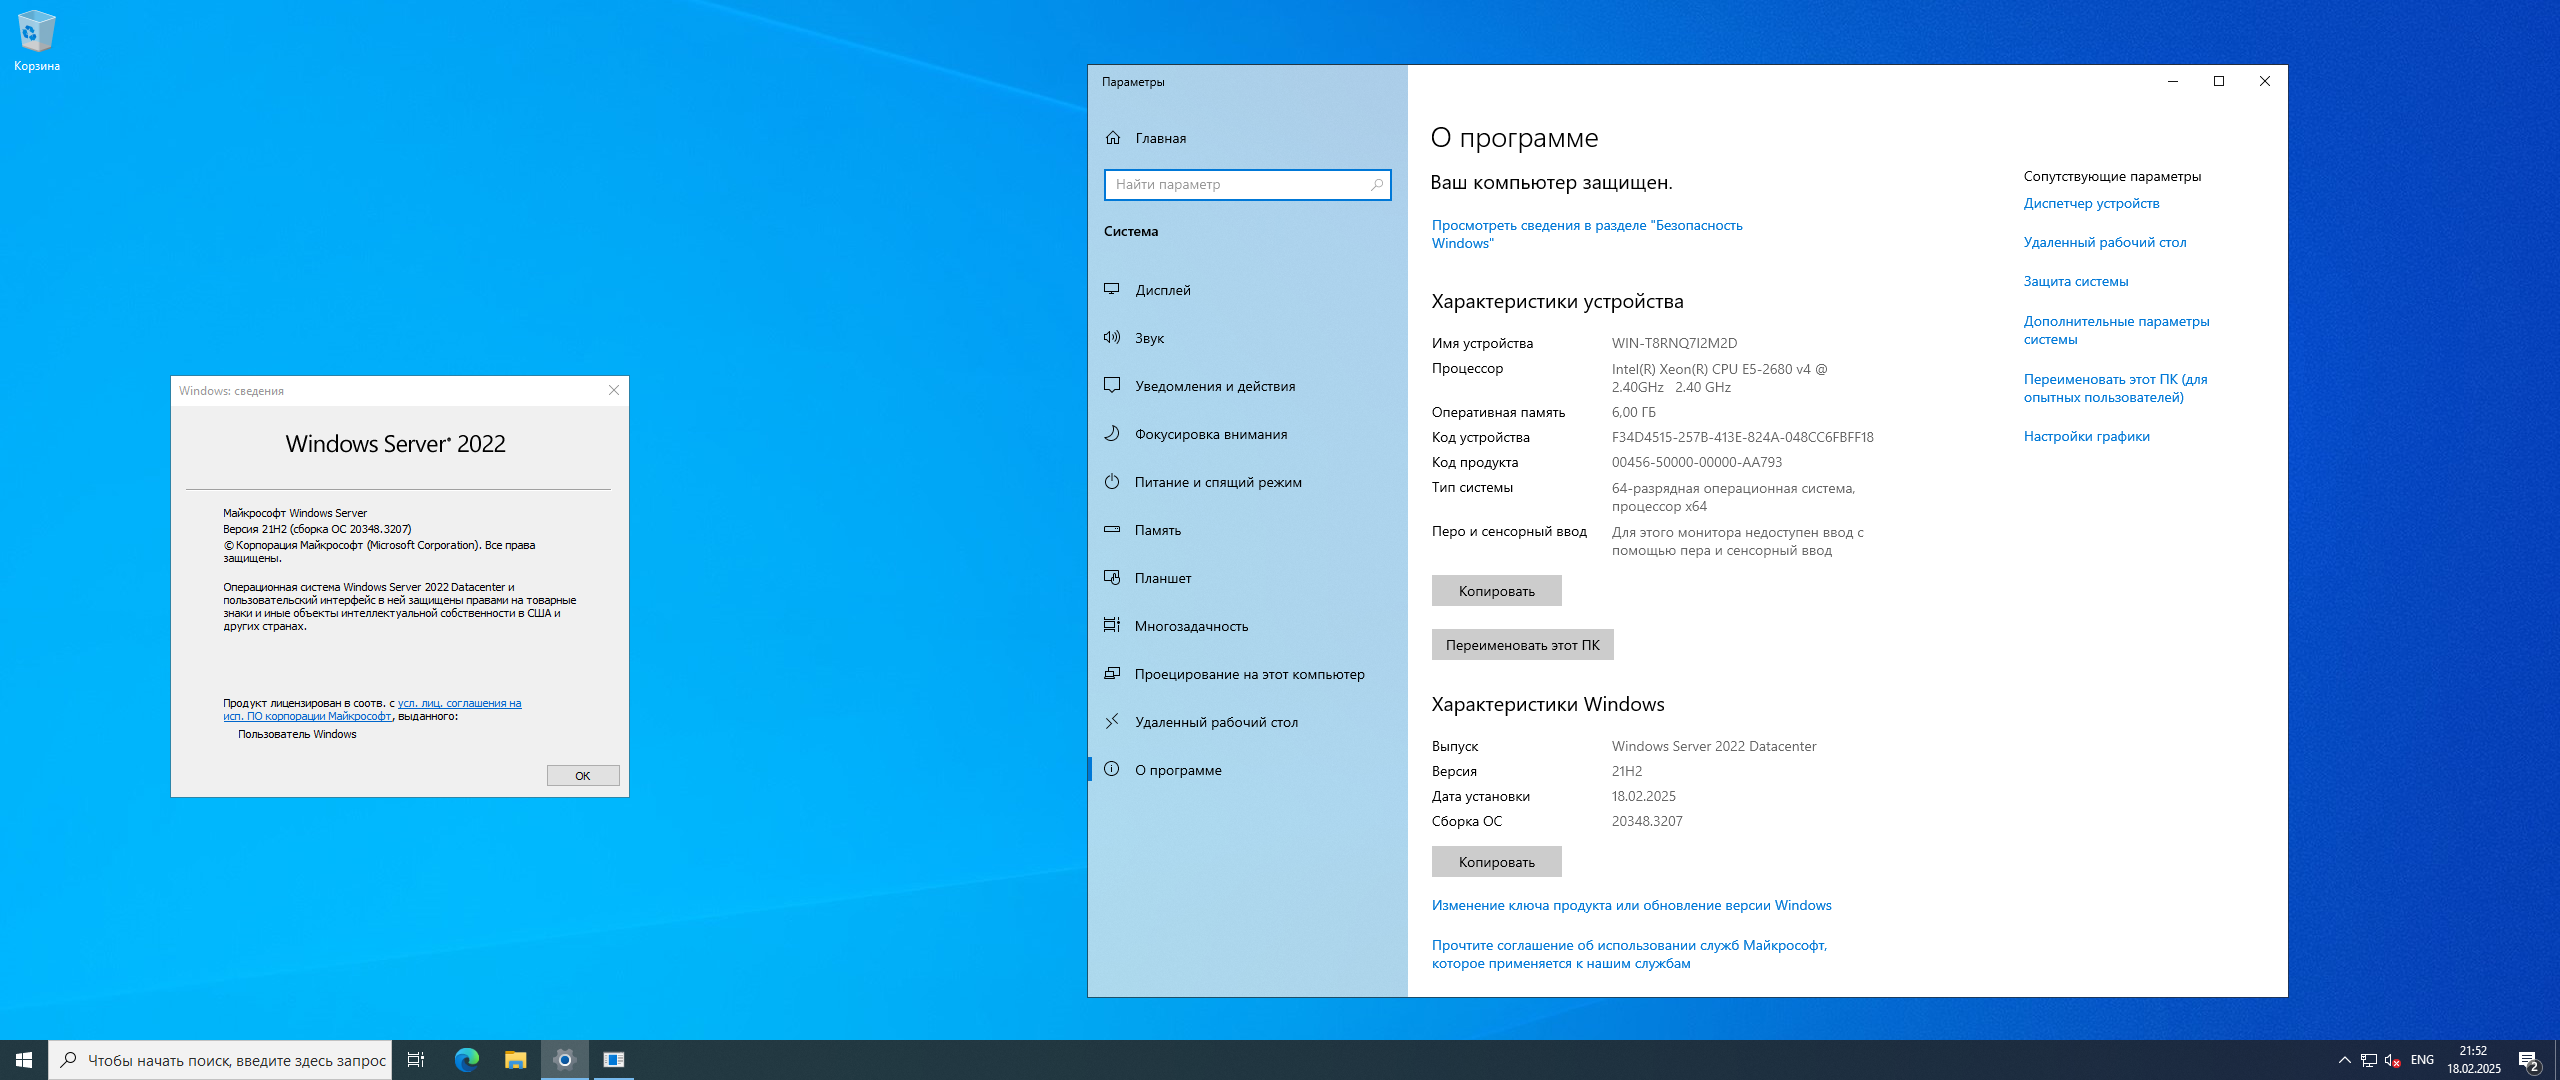This screenshot has width=2560, height=1080.
Task: Select Звук in the Settings sidebar
Action: (x=1247, y=338)
